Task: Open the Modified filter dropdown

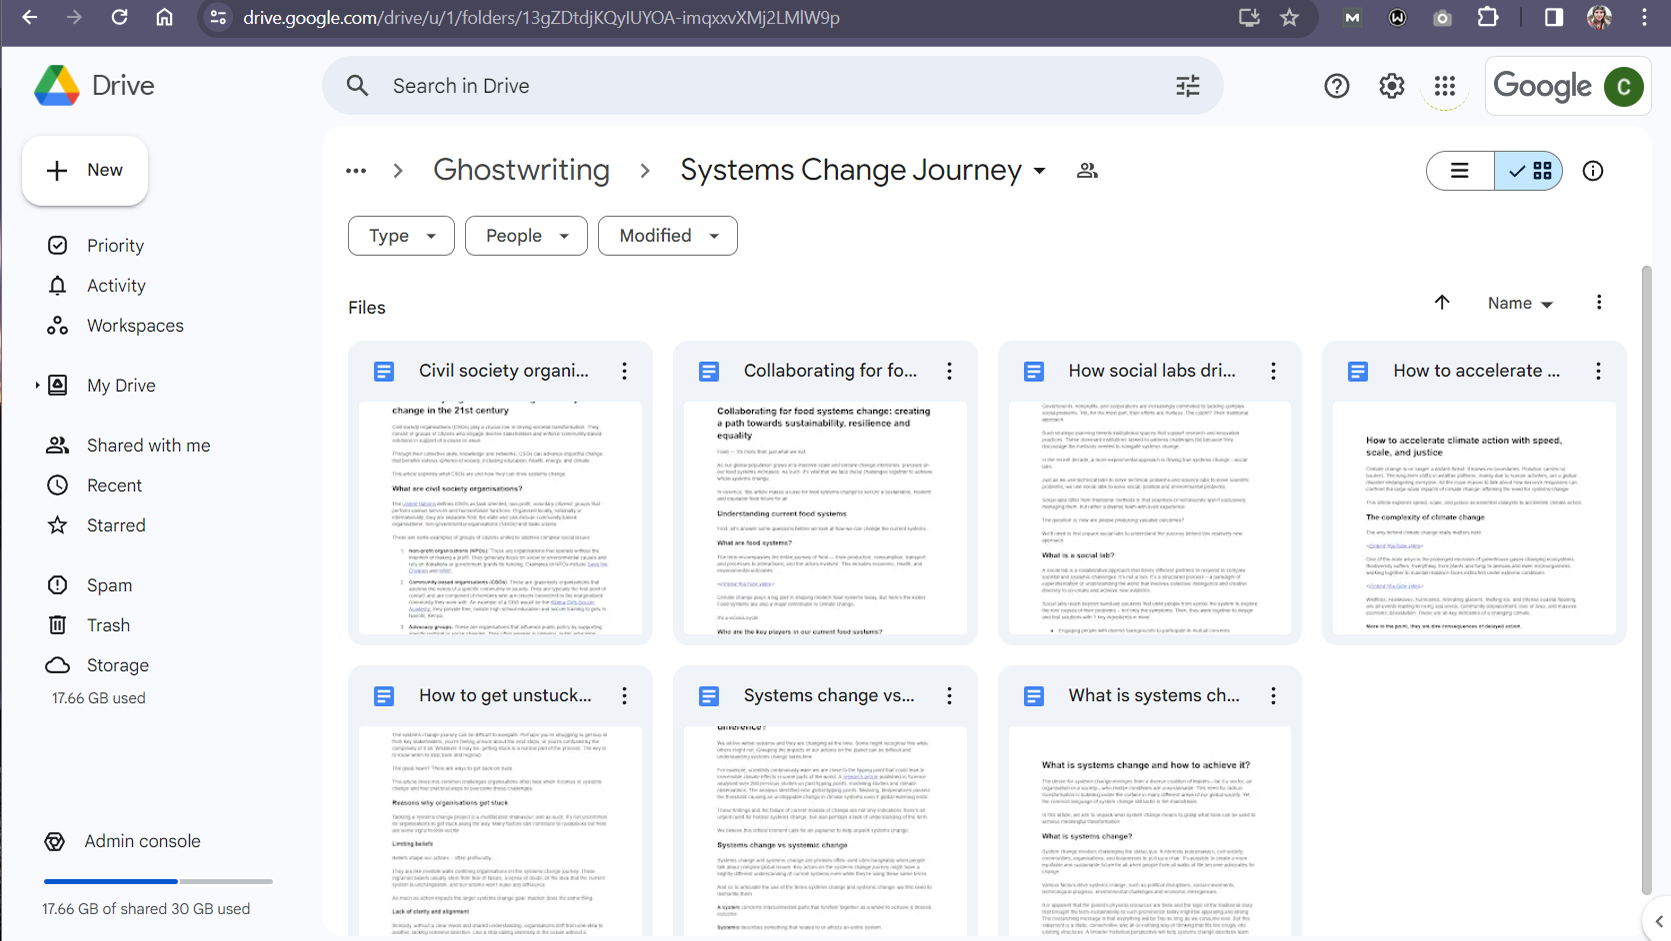Action: click(x=668, y=236)
